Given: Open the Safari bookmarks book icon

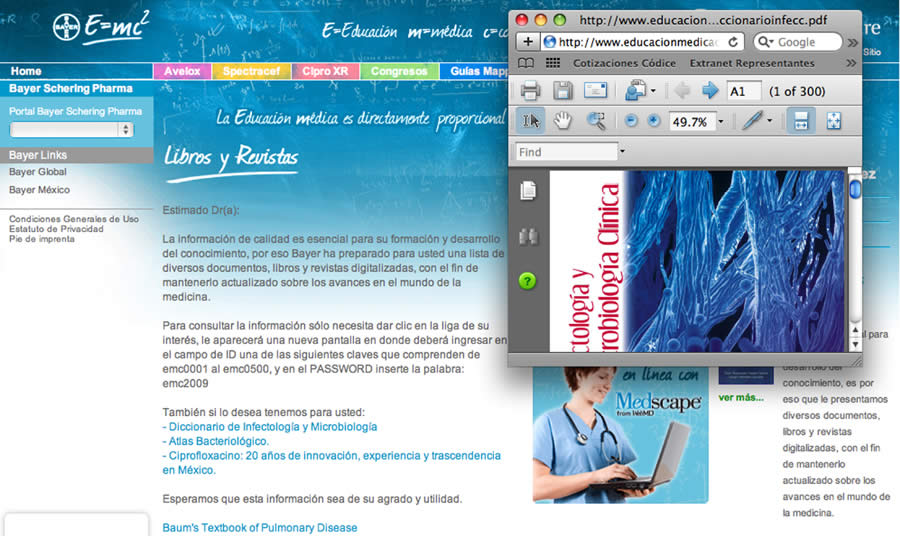Looking at the screenshot, I should 526,63.
